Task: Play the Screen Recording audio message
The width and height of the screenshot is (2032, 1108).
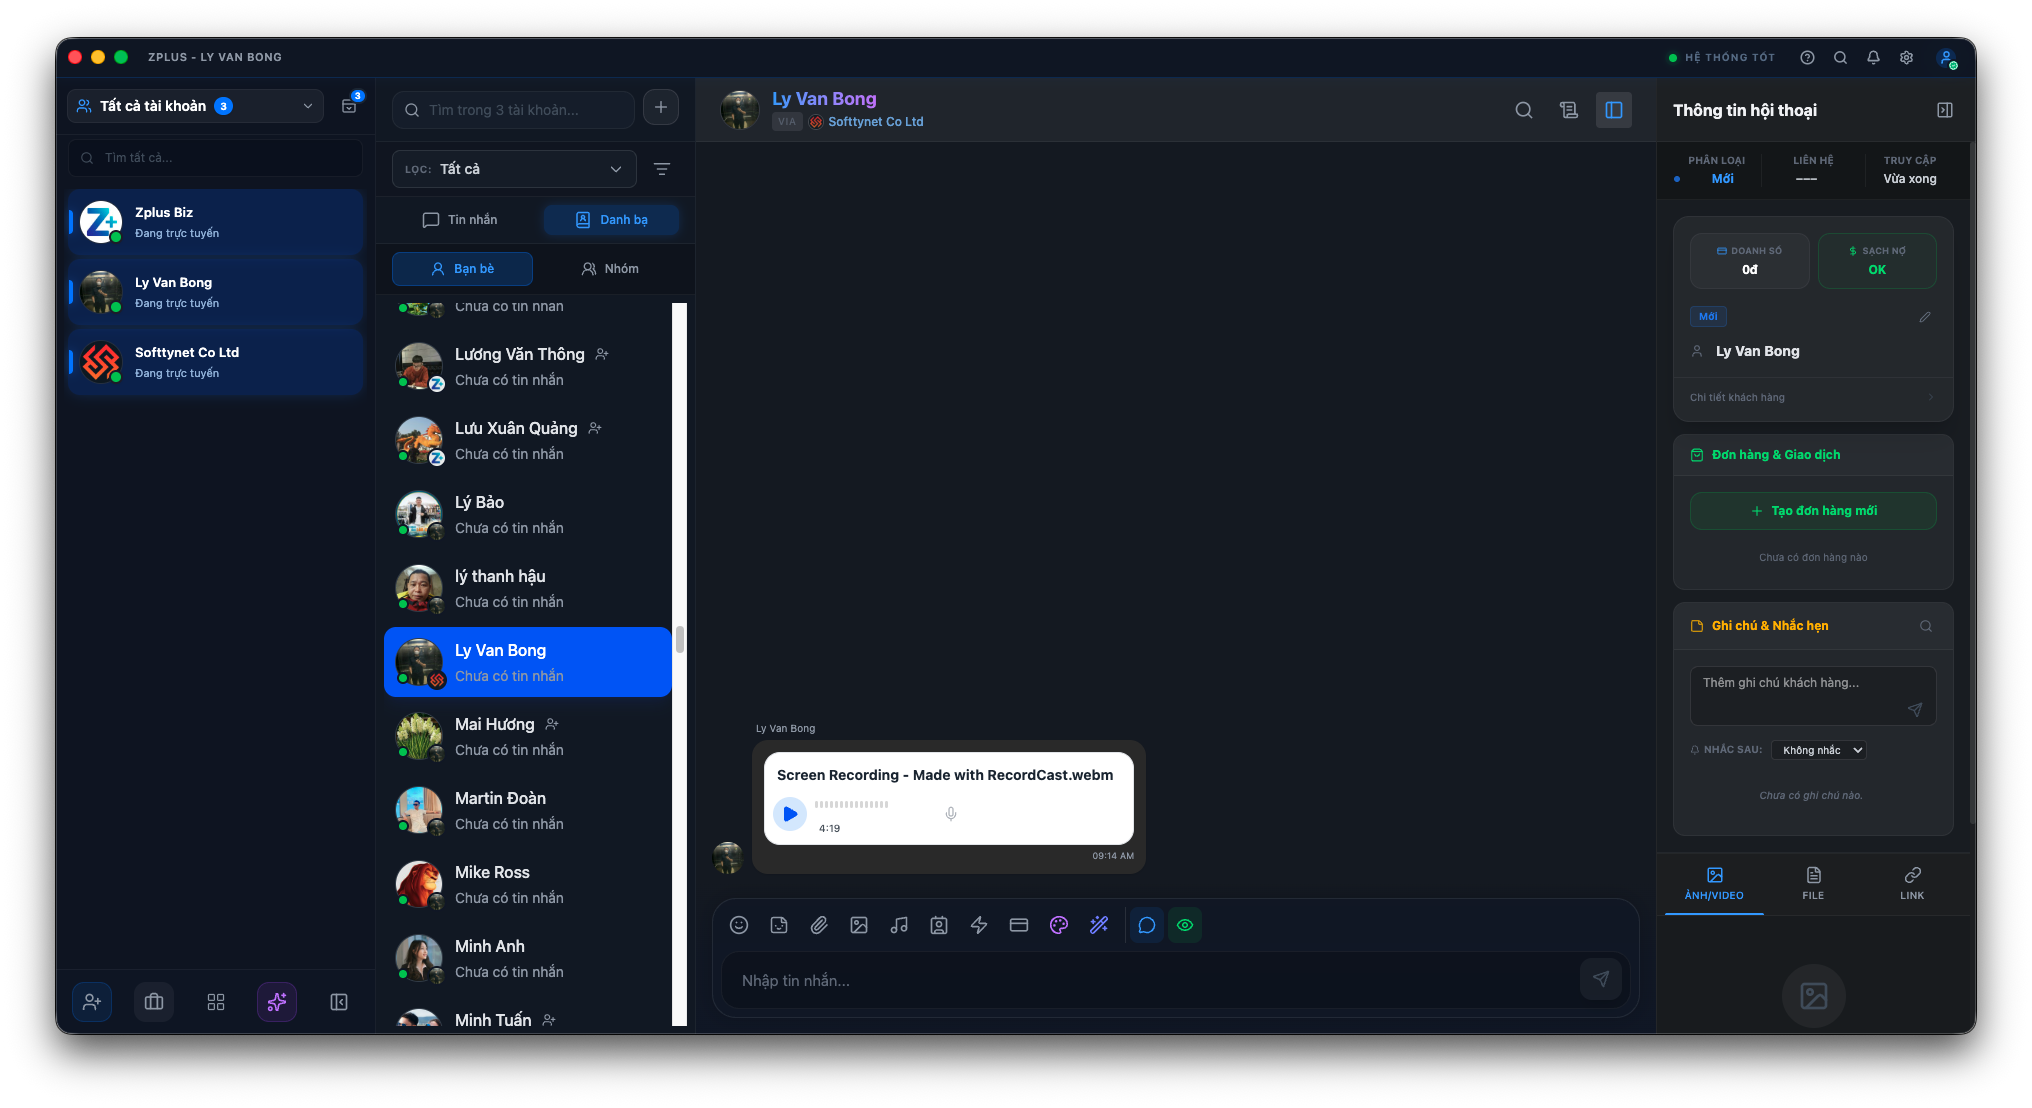Action: click(790, 814)
